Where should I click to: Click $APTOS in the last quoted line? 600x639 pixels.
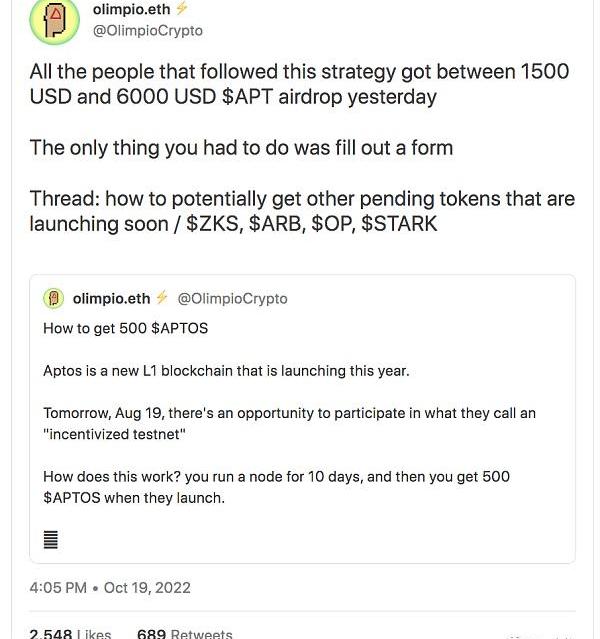tap(72, 498)
